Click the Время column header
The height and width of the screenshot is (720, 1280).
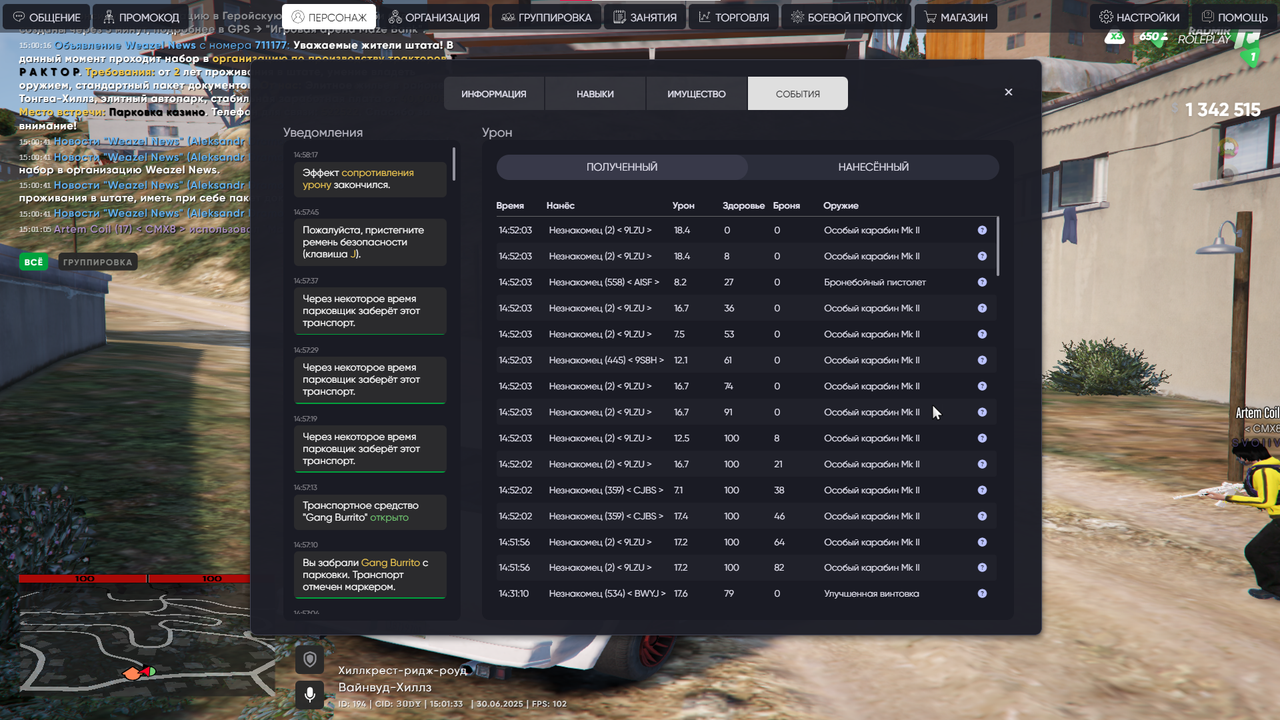tap(510, 205)
